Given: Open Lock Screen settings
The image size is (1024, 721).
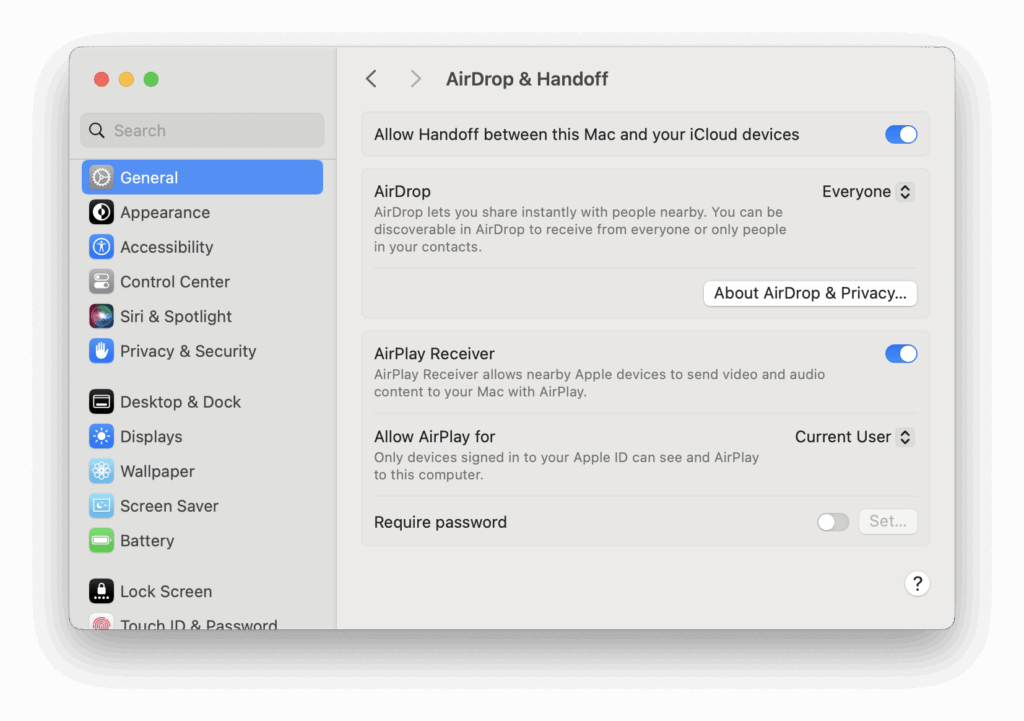Looking at the screenshot, I should 101,591.
